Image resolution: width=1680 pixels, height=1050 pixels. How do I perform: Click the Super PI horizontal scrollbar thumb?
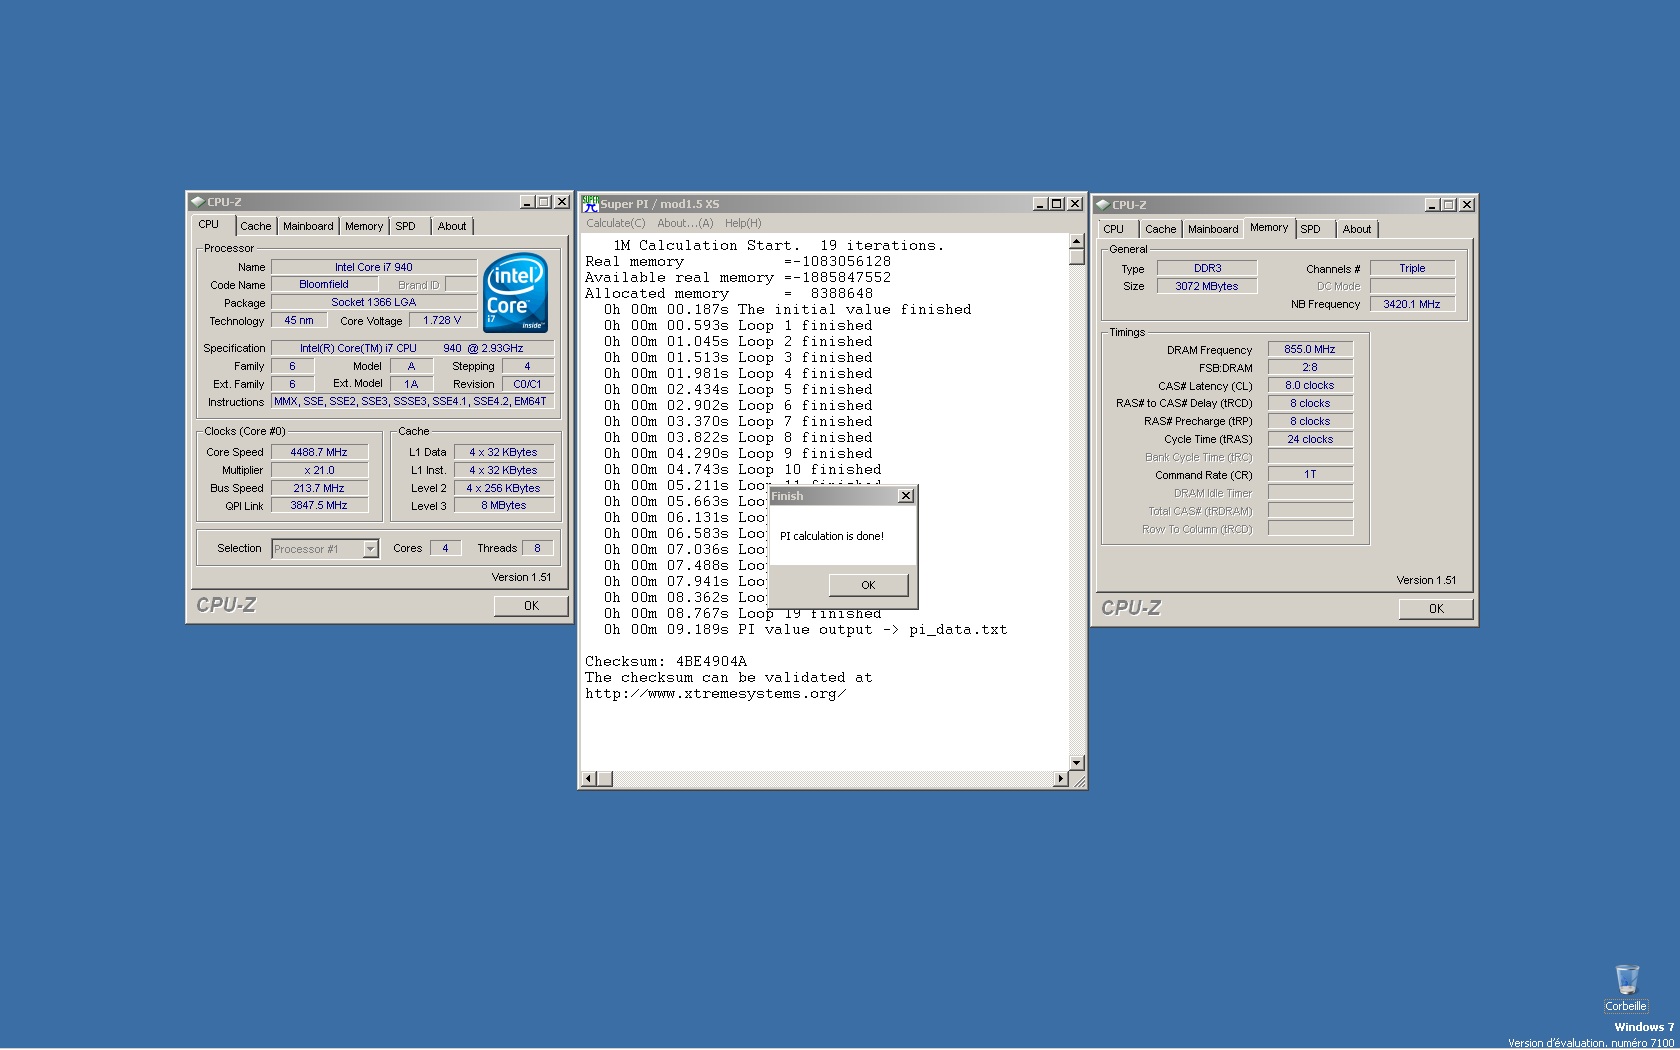coord(604,778)
